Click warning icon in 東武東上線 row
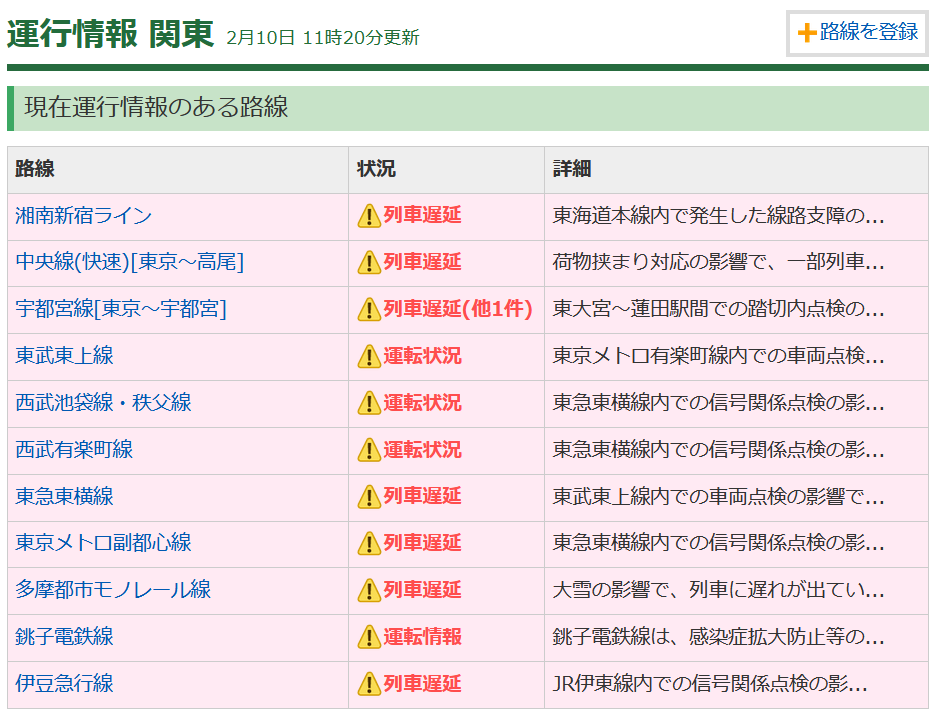Screen dimensions: 940x724 pyautogui.click(x=369, y=357)
